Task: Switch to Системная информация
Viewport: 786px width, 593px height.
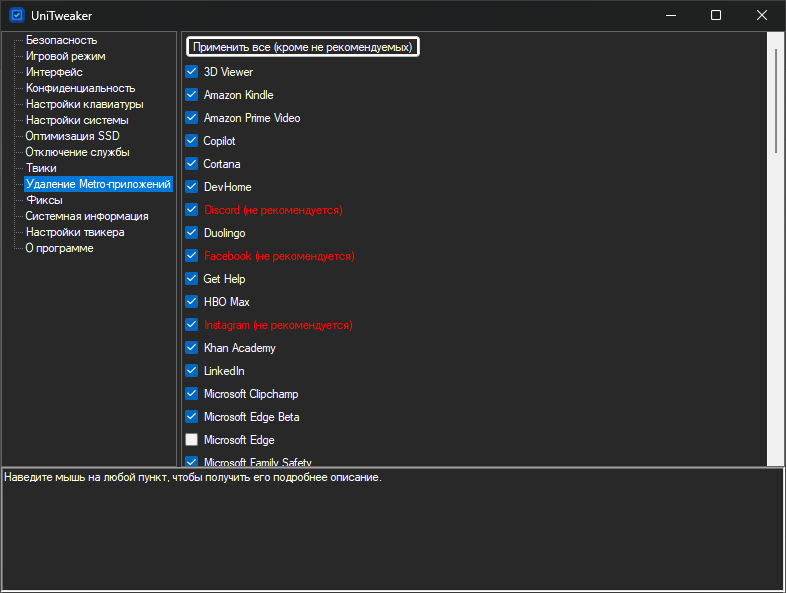Action: (x=86, y=216)
